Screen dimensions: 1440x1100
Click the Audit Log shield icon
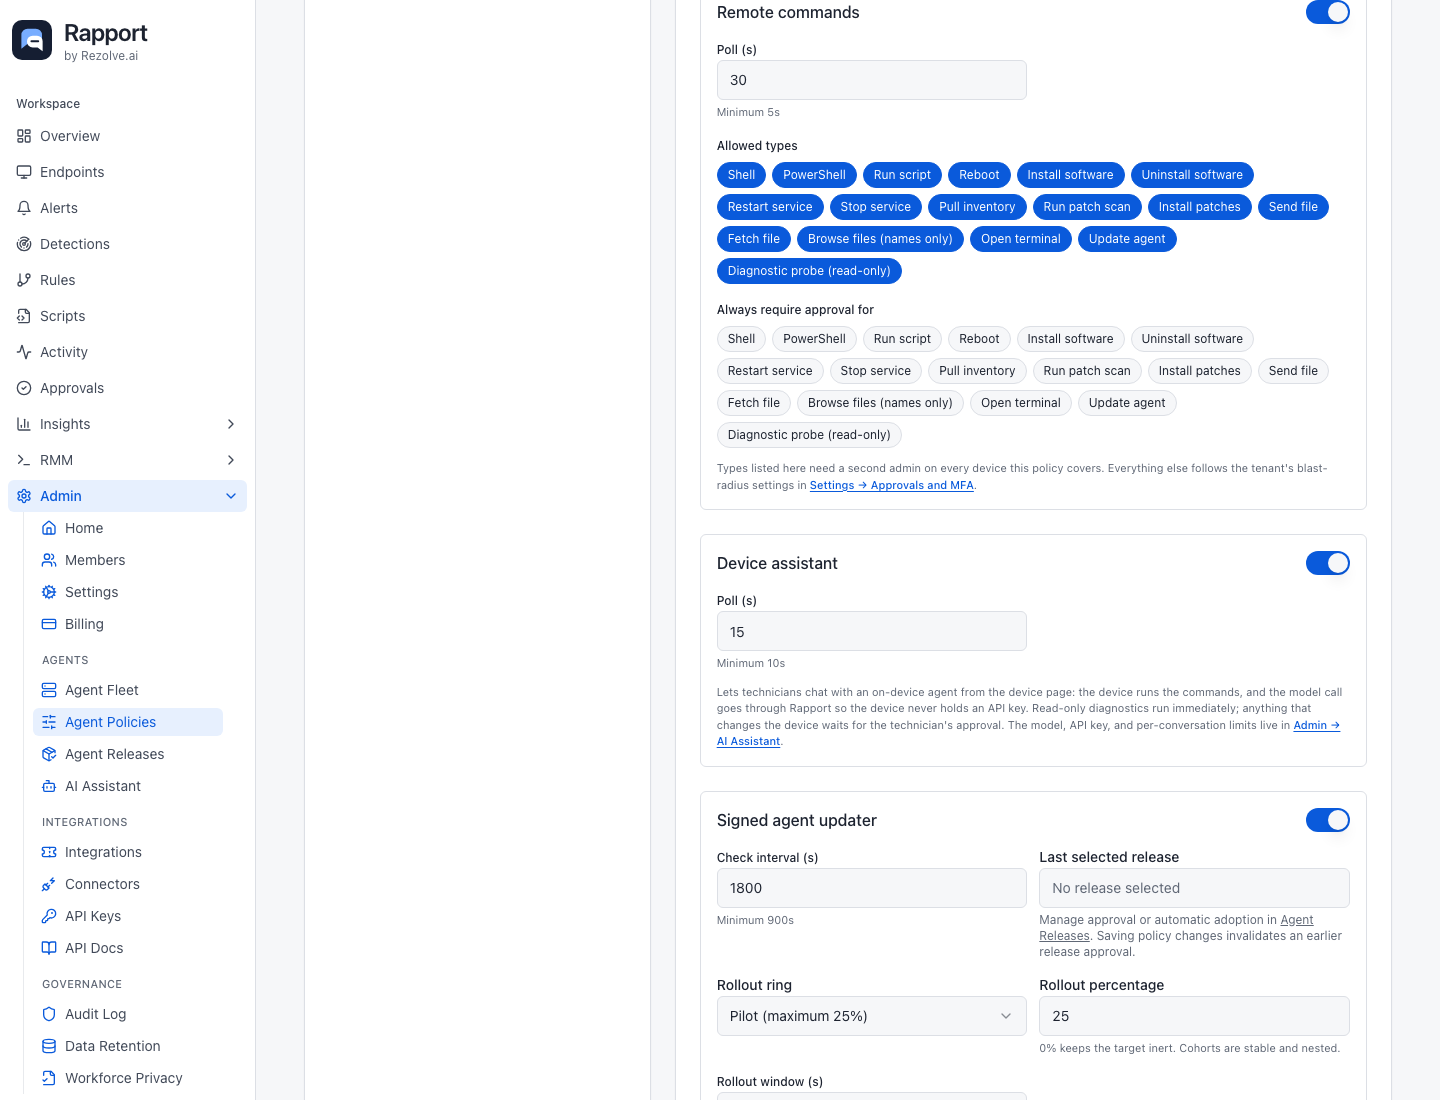(x=49, y=1014)
